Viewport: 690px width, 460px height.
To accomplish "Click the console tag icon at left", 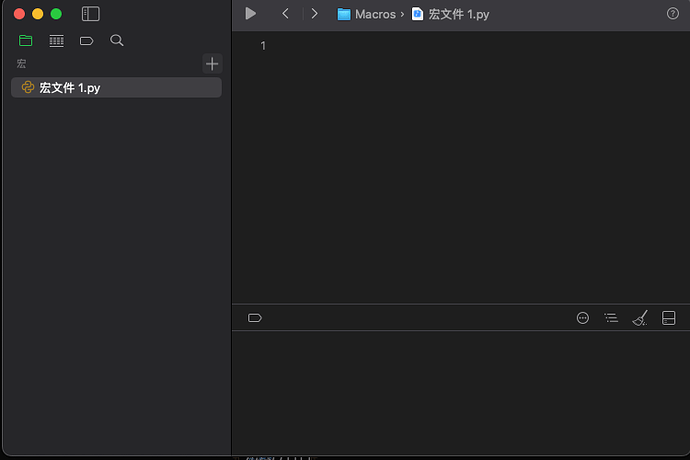I will click(x=255, y=318).
